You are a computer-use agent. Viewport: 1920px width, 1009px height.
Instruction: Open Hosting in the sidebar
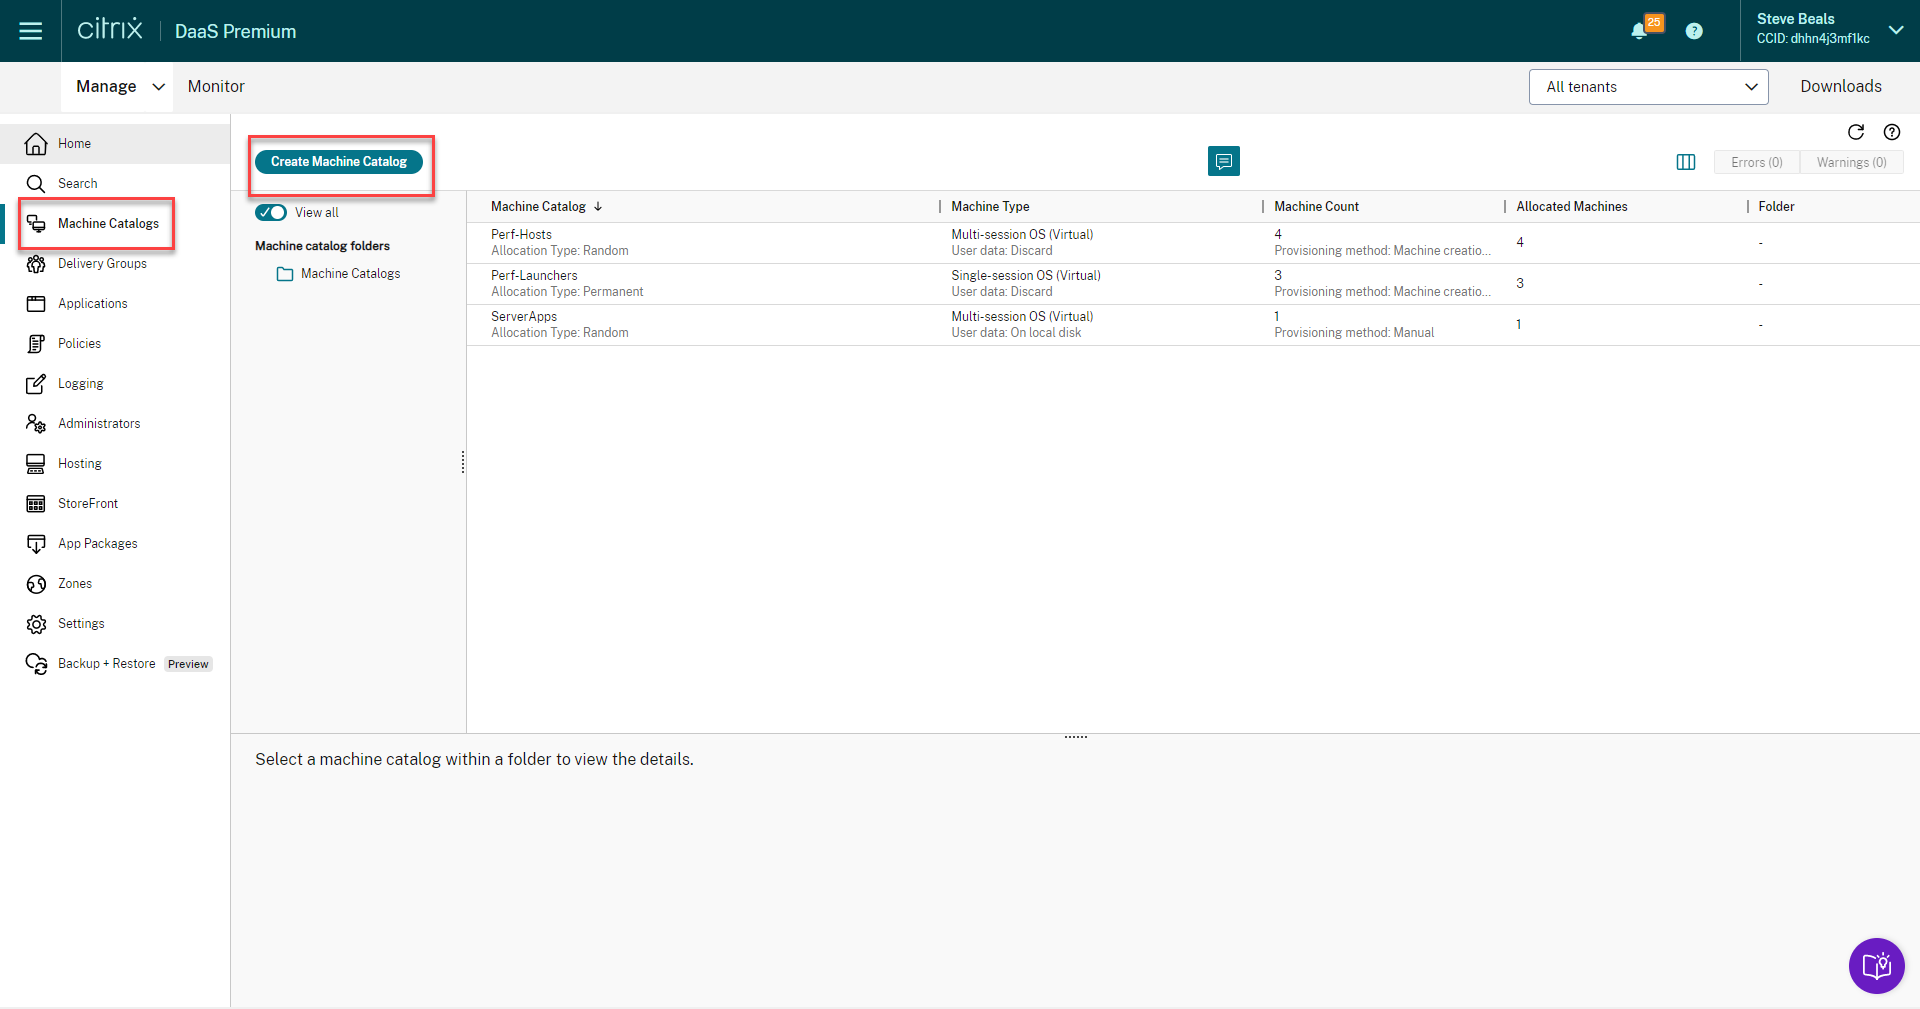[80, 464]
